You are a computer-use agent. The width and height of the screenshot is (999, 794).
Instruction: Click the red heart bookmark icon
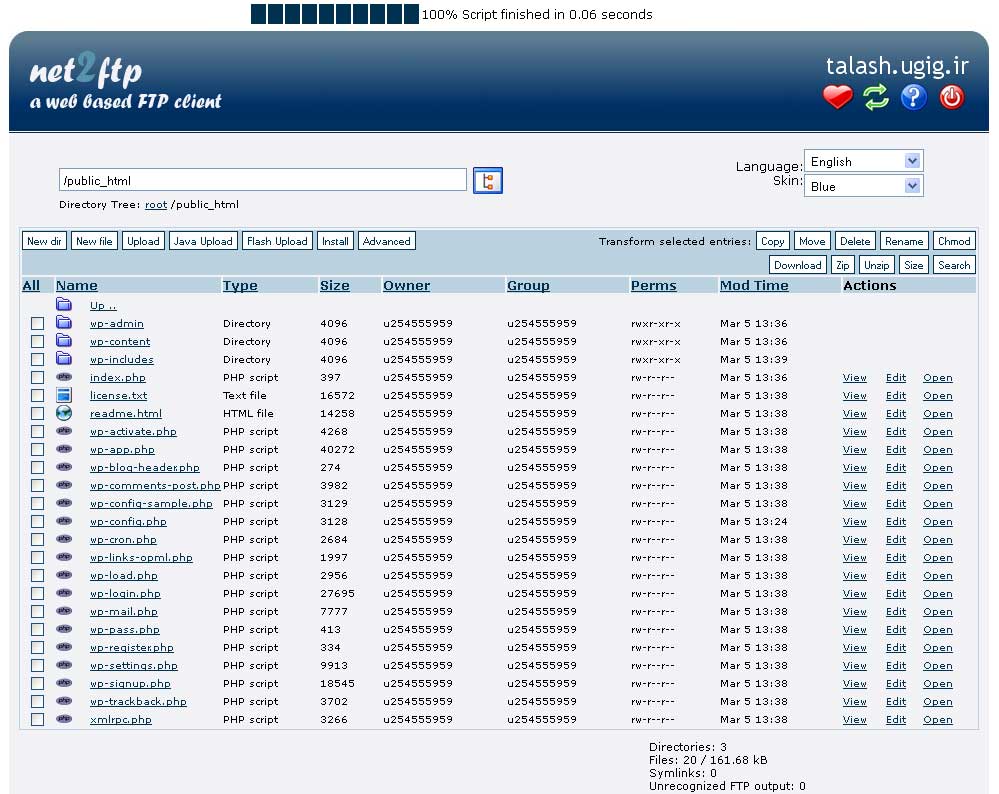[x=838, y=97]
